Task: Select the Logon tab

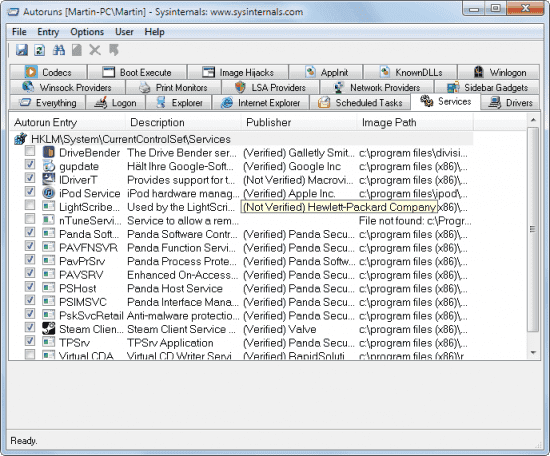Action: [x=115, y=103]
